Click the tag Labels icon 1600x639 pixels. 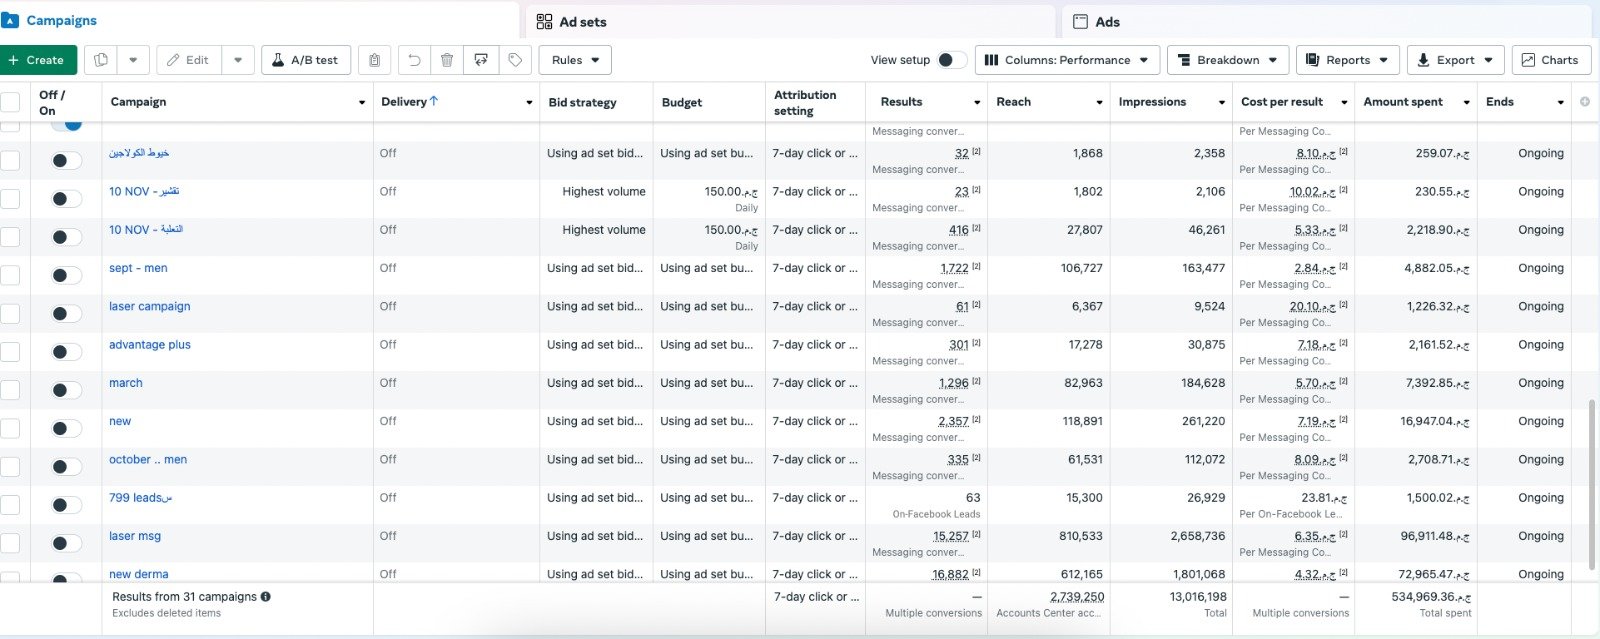tap(515, 60)
